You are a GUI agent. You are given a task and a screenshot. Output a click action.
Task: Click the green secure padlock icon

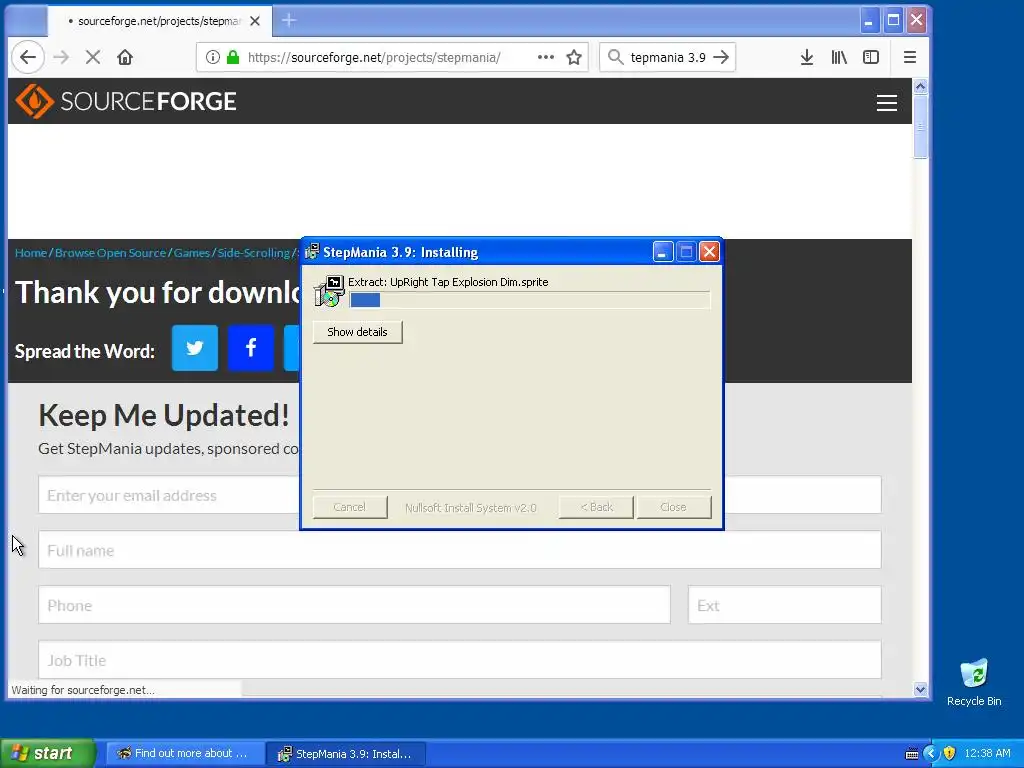232,57
